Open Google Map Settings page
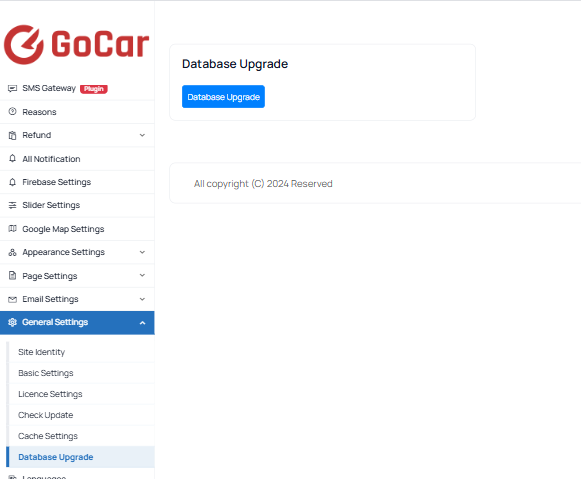 [x=77, y=229]
